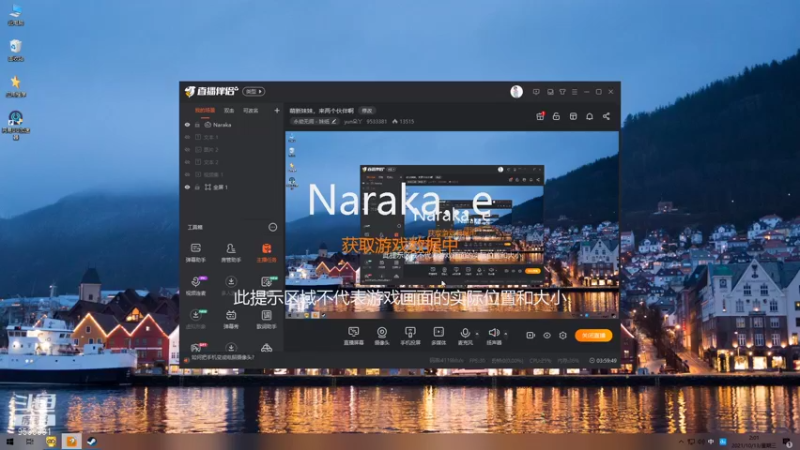
Task: Open the toolbox more-options circle button
Action: (x=273, y=227)
